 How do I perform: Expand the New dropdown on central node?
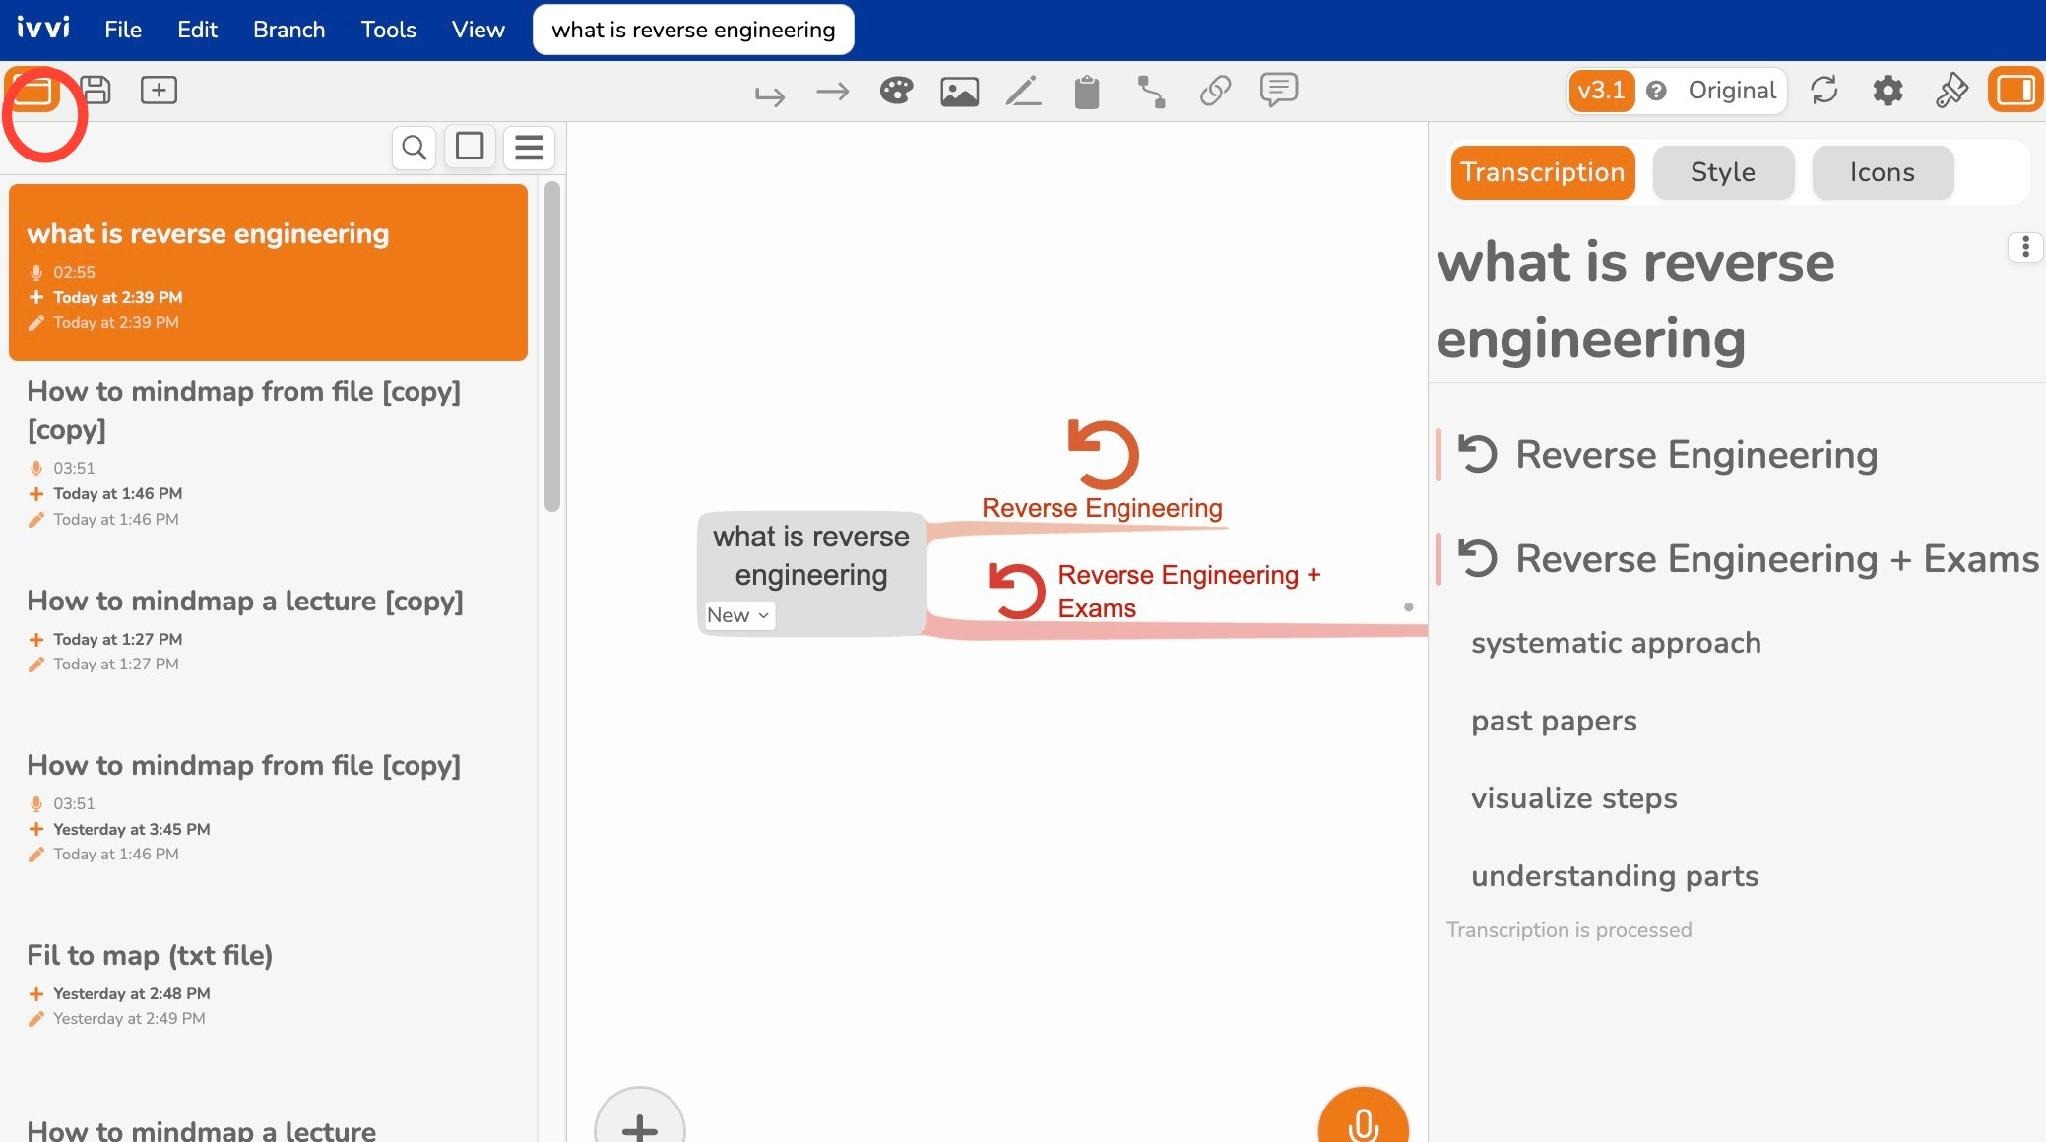pyautogui.click(x=738, y=615)
